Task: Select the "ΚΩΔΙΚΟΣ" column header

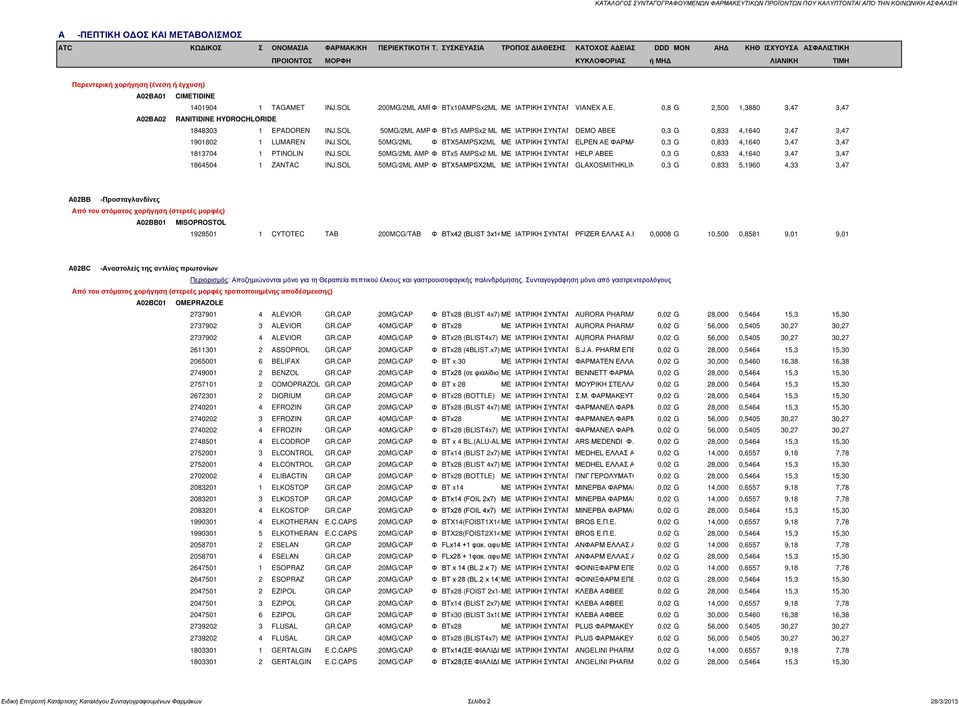Action: [206, 48]
